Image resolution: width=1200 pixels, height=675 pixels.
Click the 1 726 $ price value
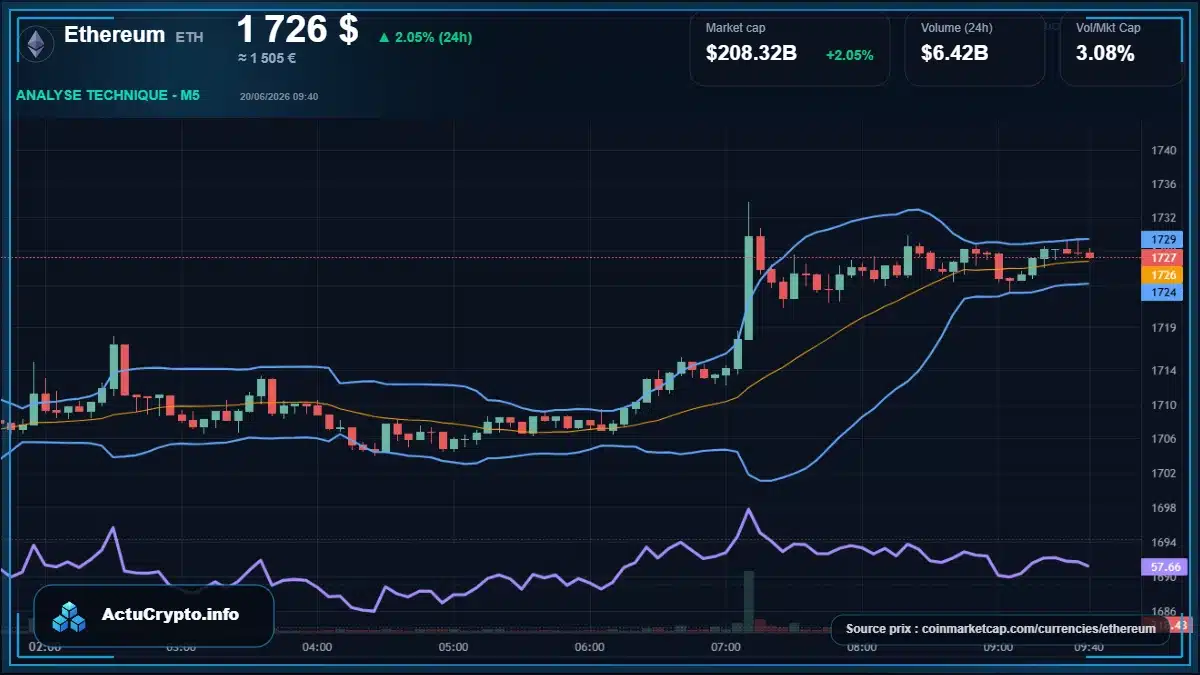297,29
